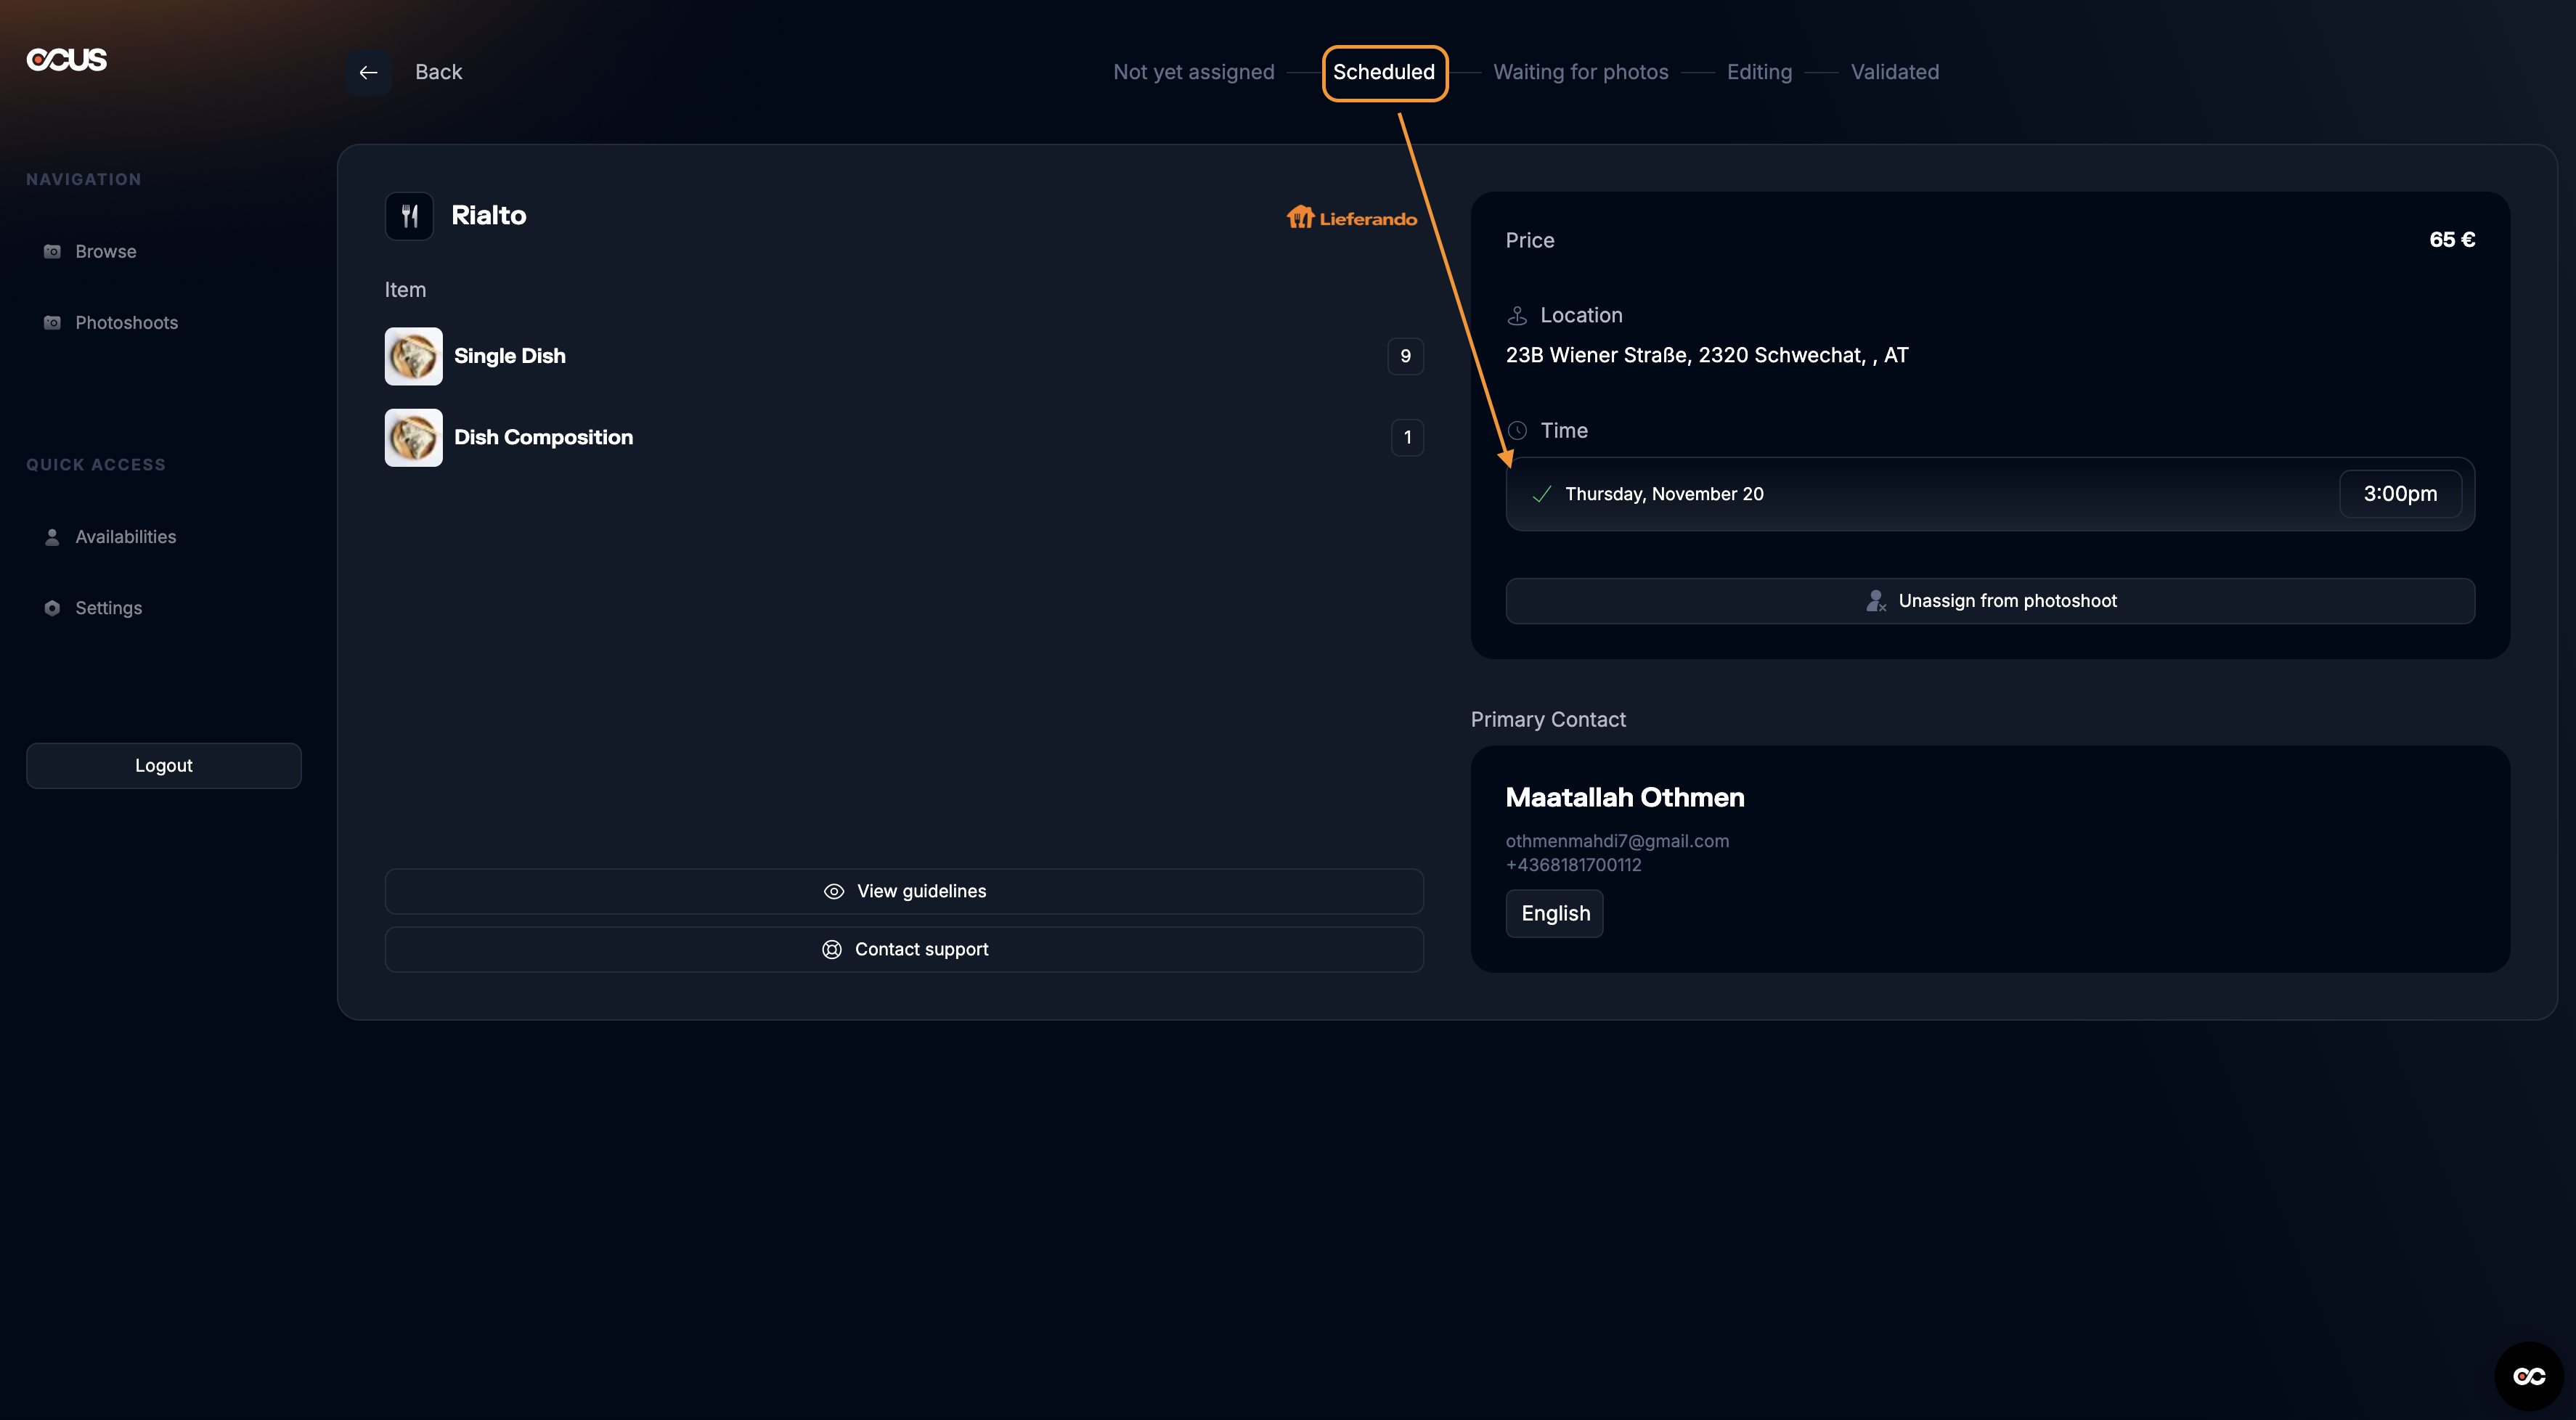Open View guidelines

click(904, 891)
